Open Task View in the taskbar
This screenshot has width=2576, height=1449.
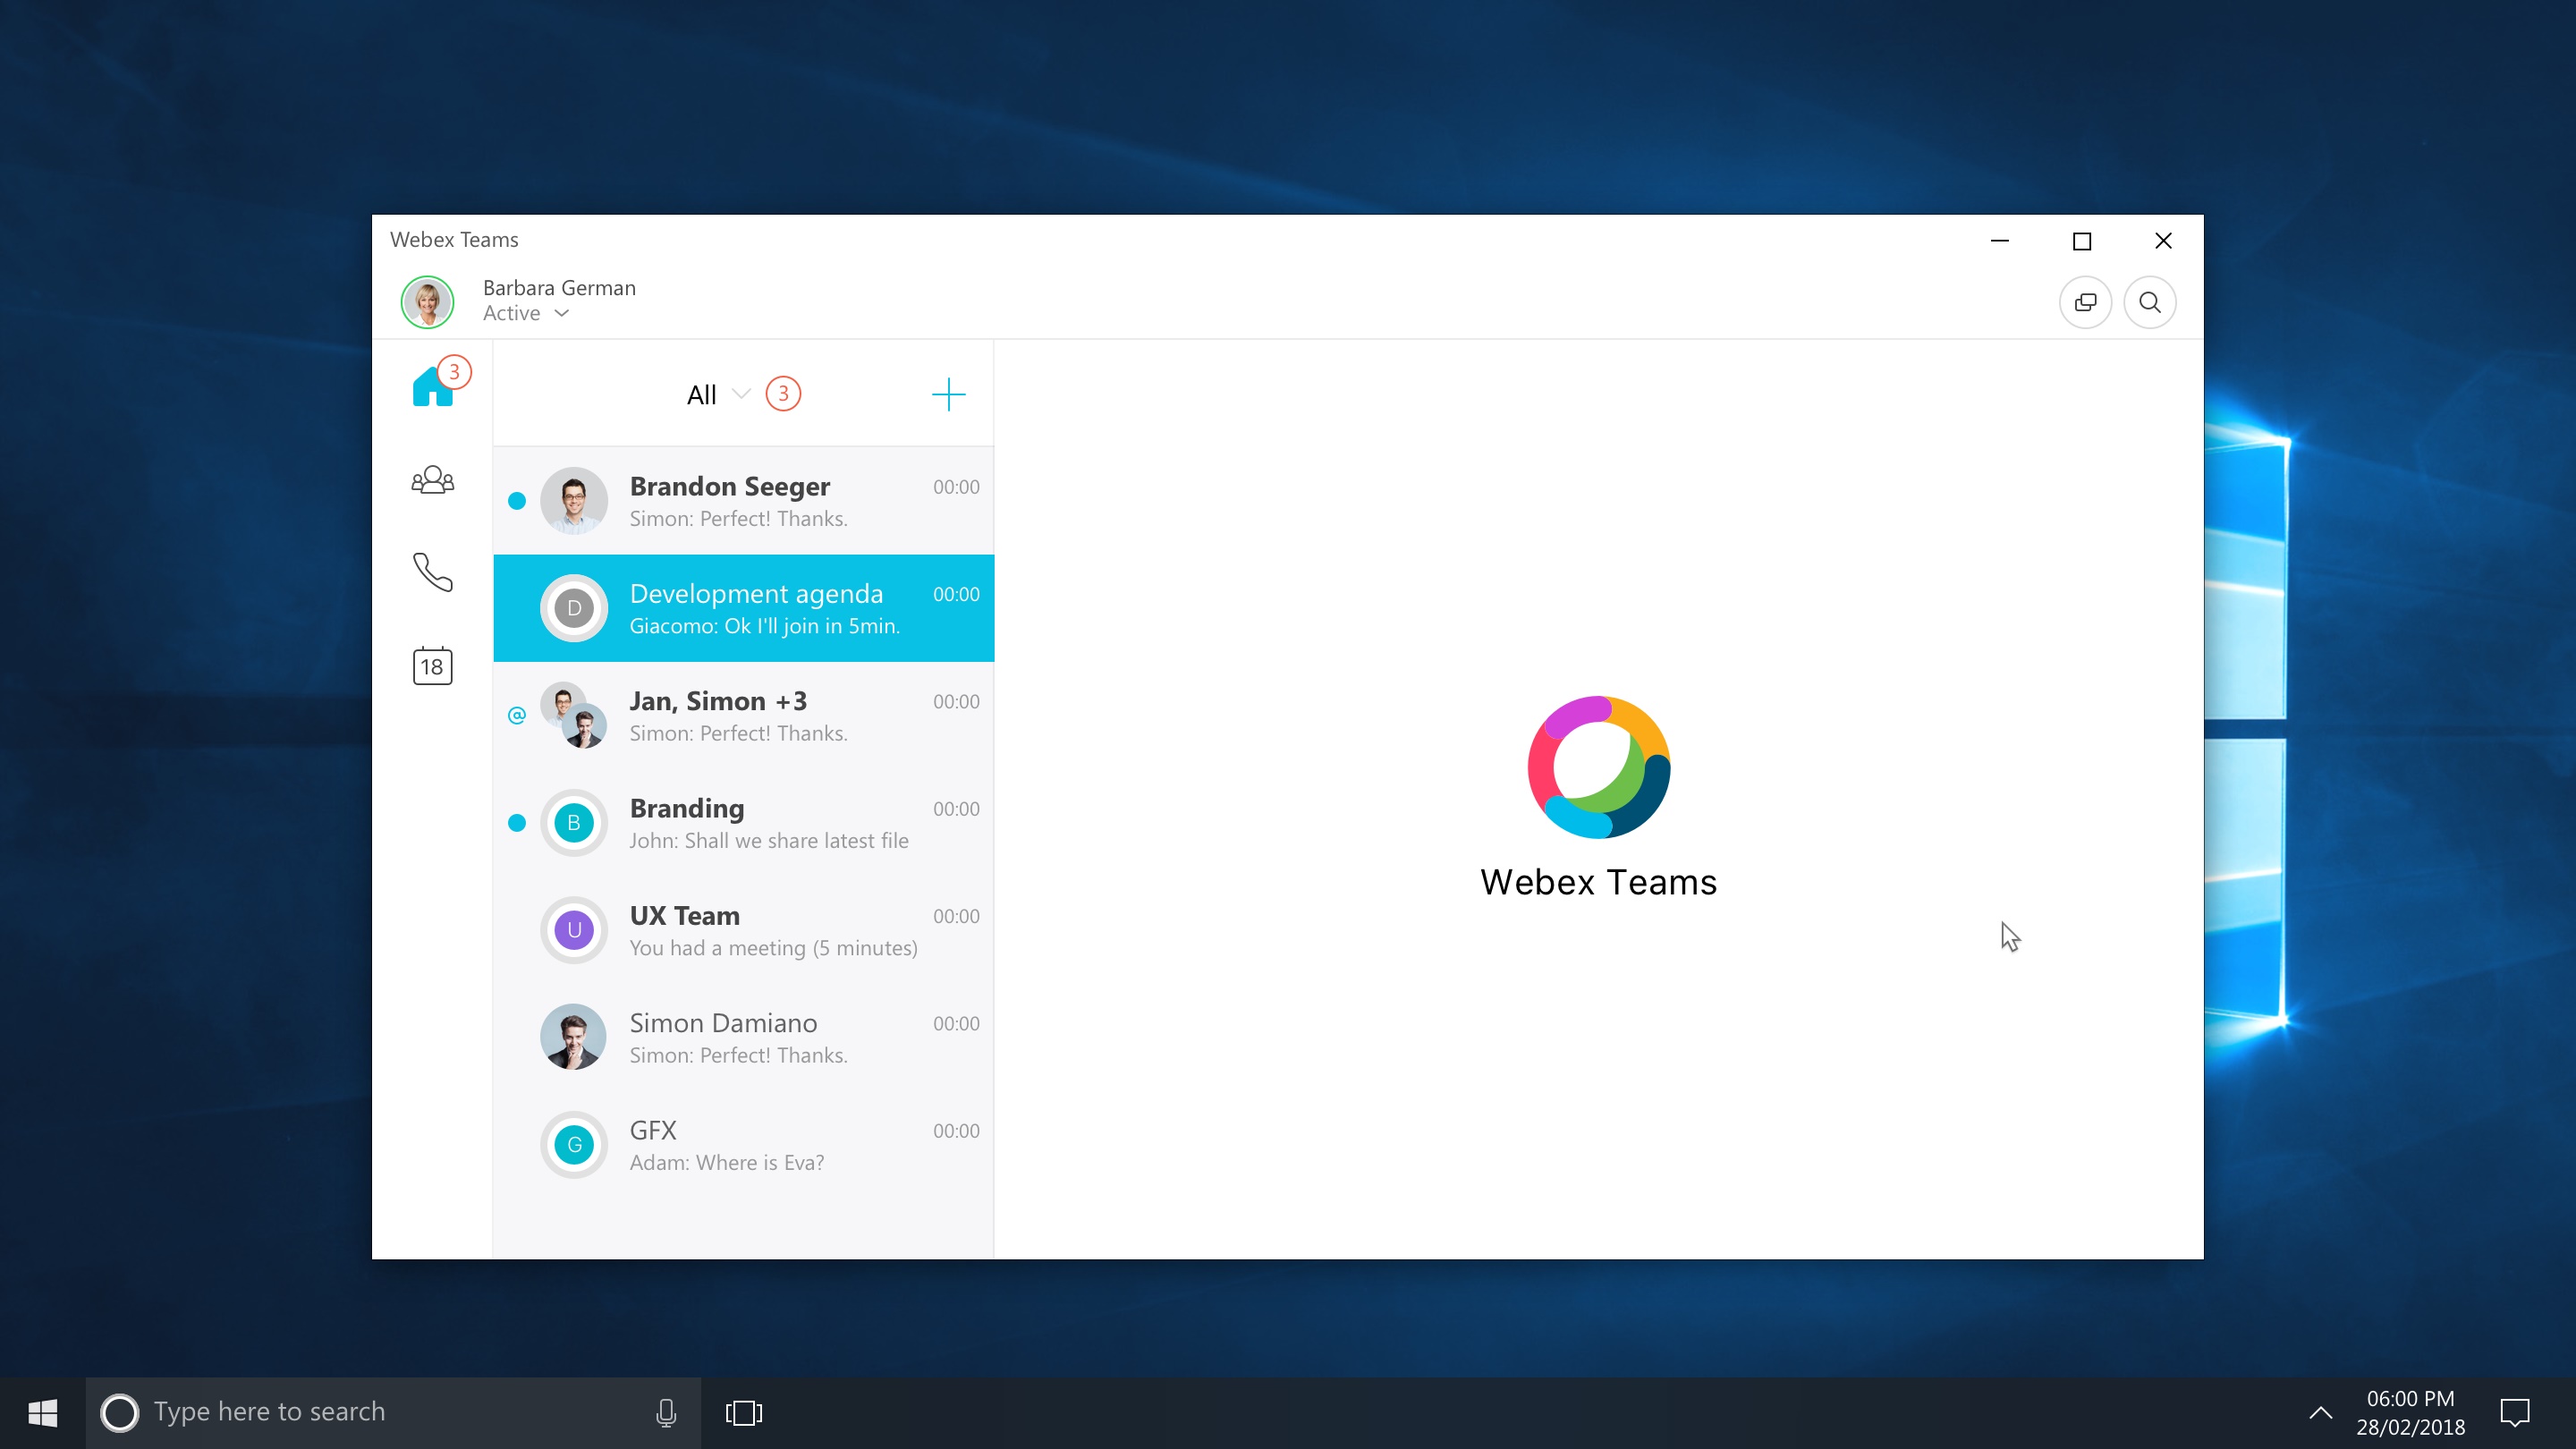[x=743, y=1412]
